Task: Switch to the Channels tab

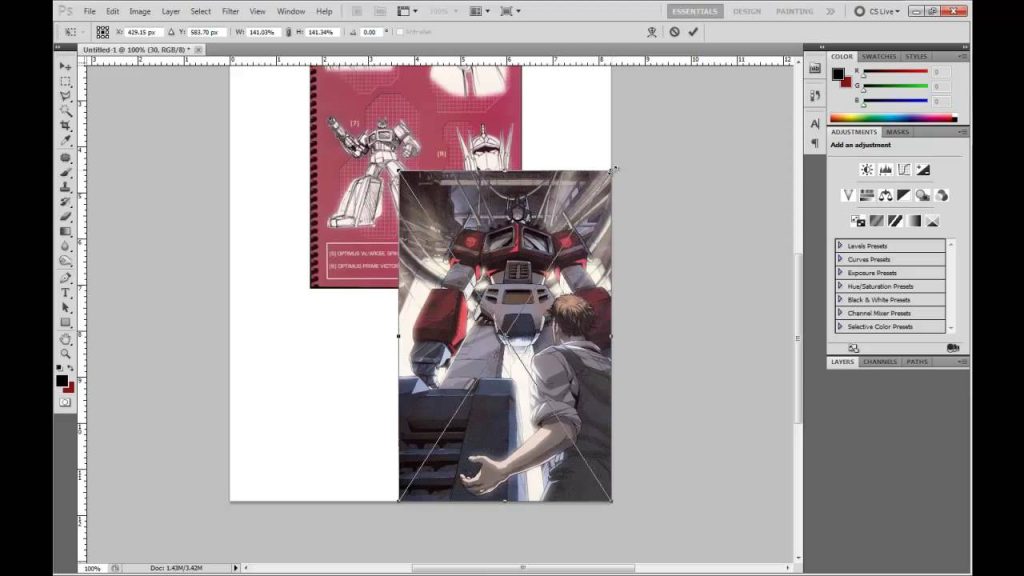Action: 880,362
